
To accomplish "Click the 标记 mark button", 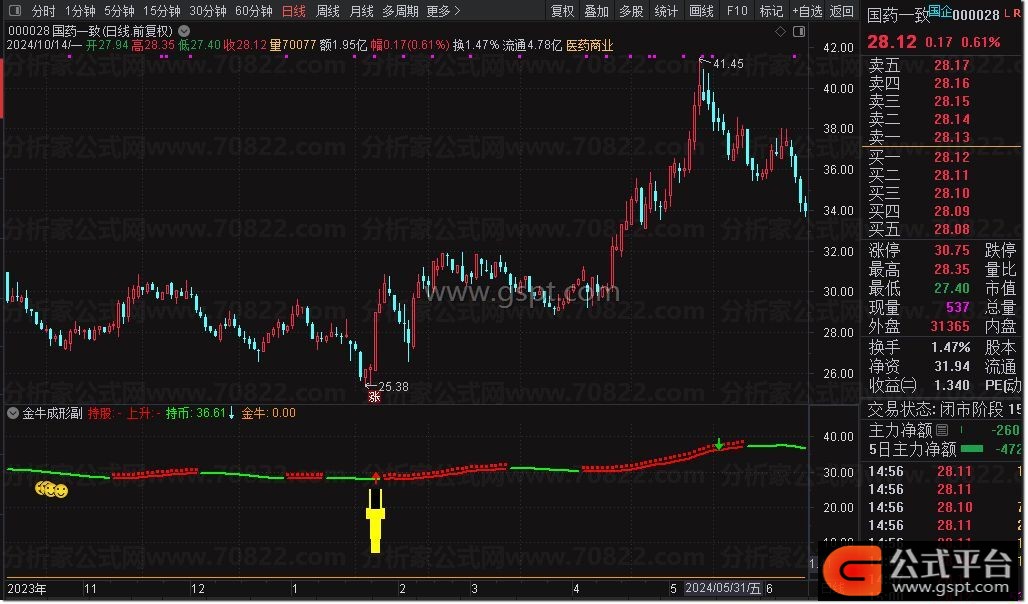I will (x=771, y=11).
